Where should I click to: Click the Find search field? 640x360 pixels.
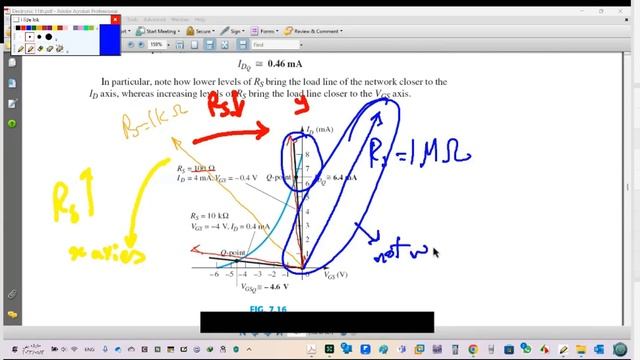pyautogui.click(x=276, y=44)
